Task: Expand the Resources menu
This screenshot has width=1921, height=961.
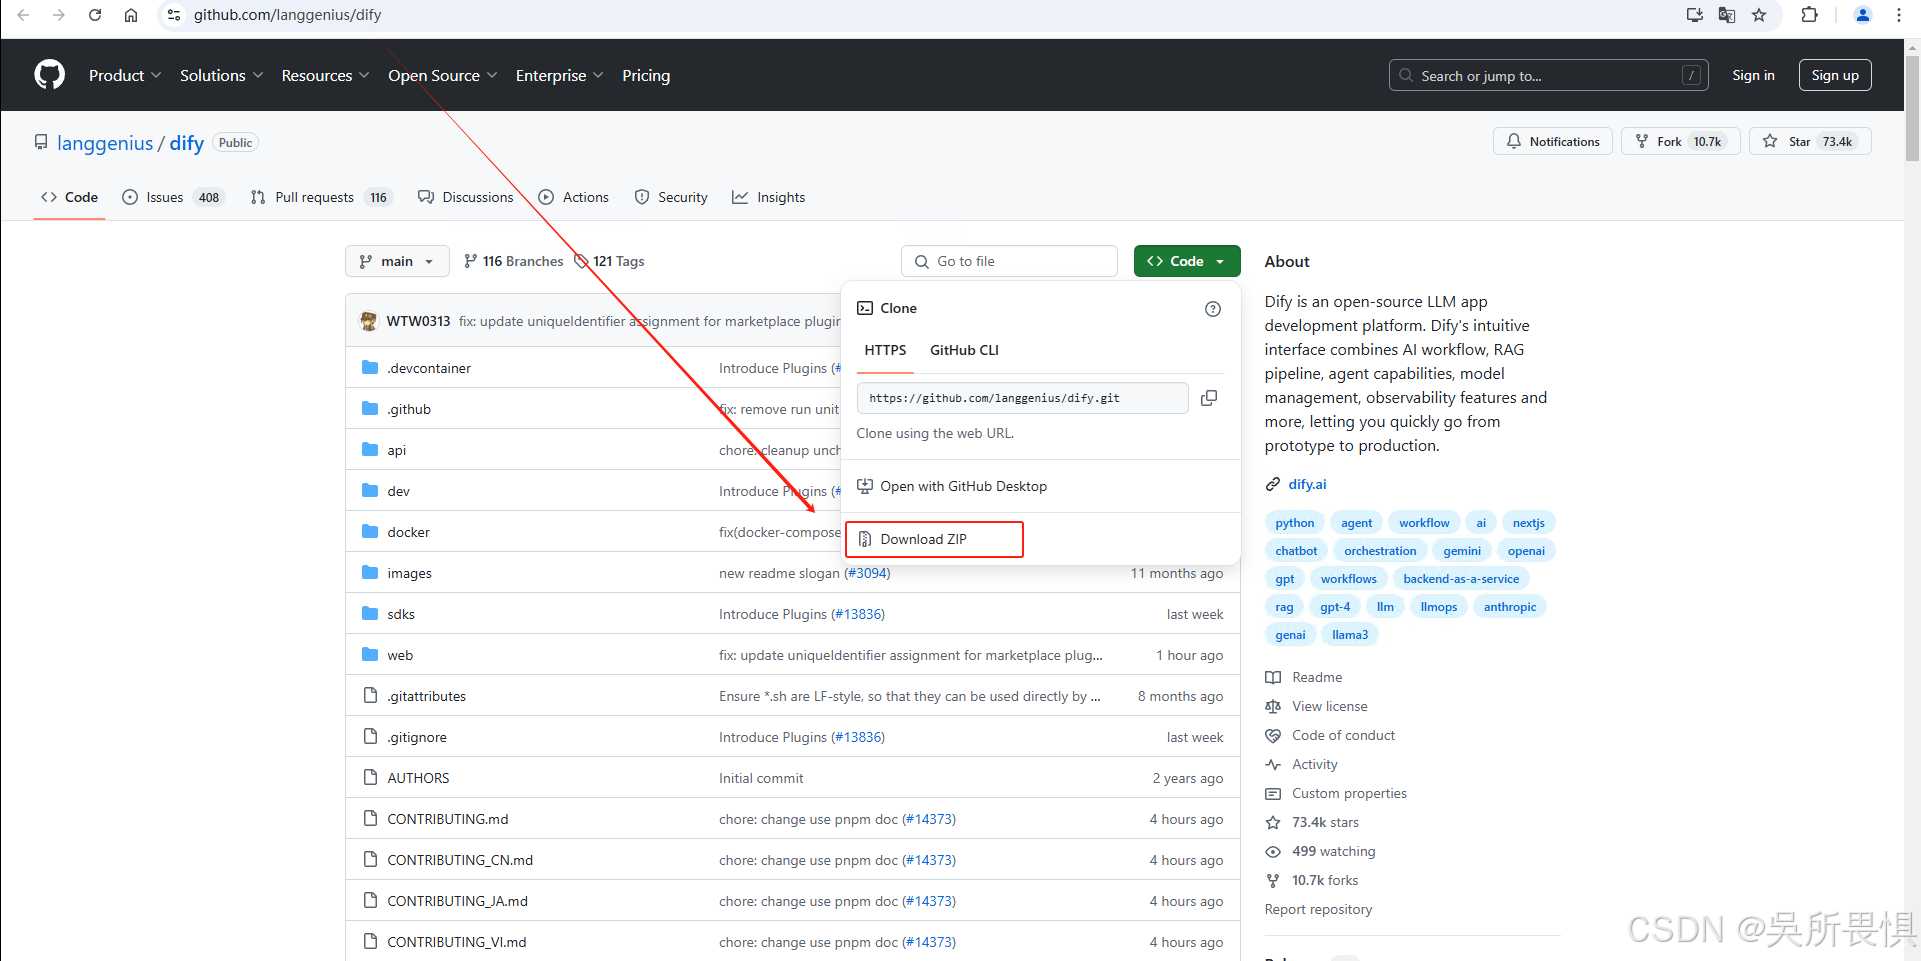Action: [325, 75]
